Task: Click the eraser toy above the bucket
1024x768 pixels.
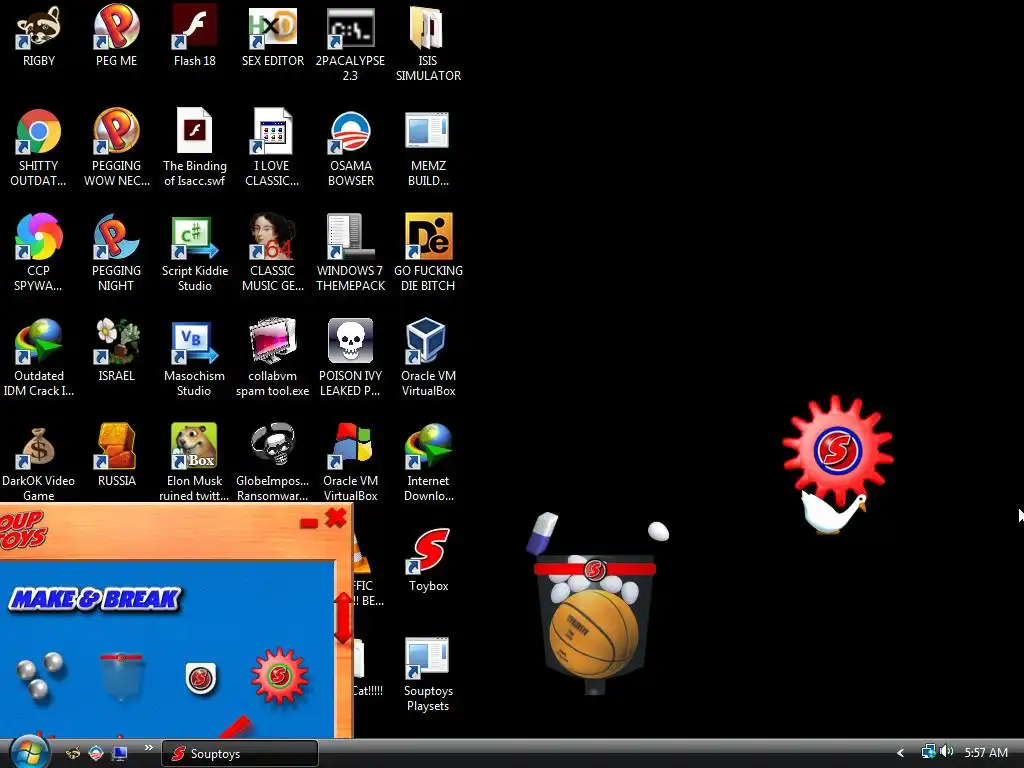Action: 542,532
